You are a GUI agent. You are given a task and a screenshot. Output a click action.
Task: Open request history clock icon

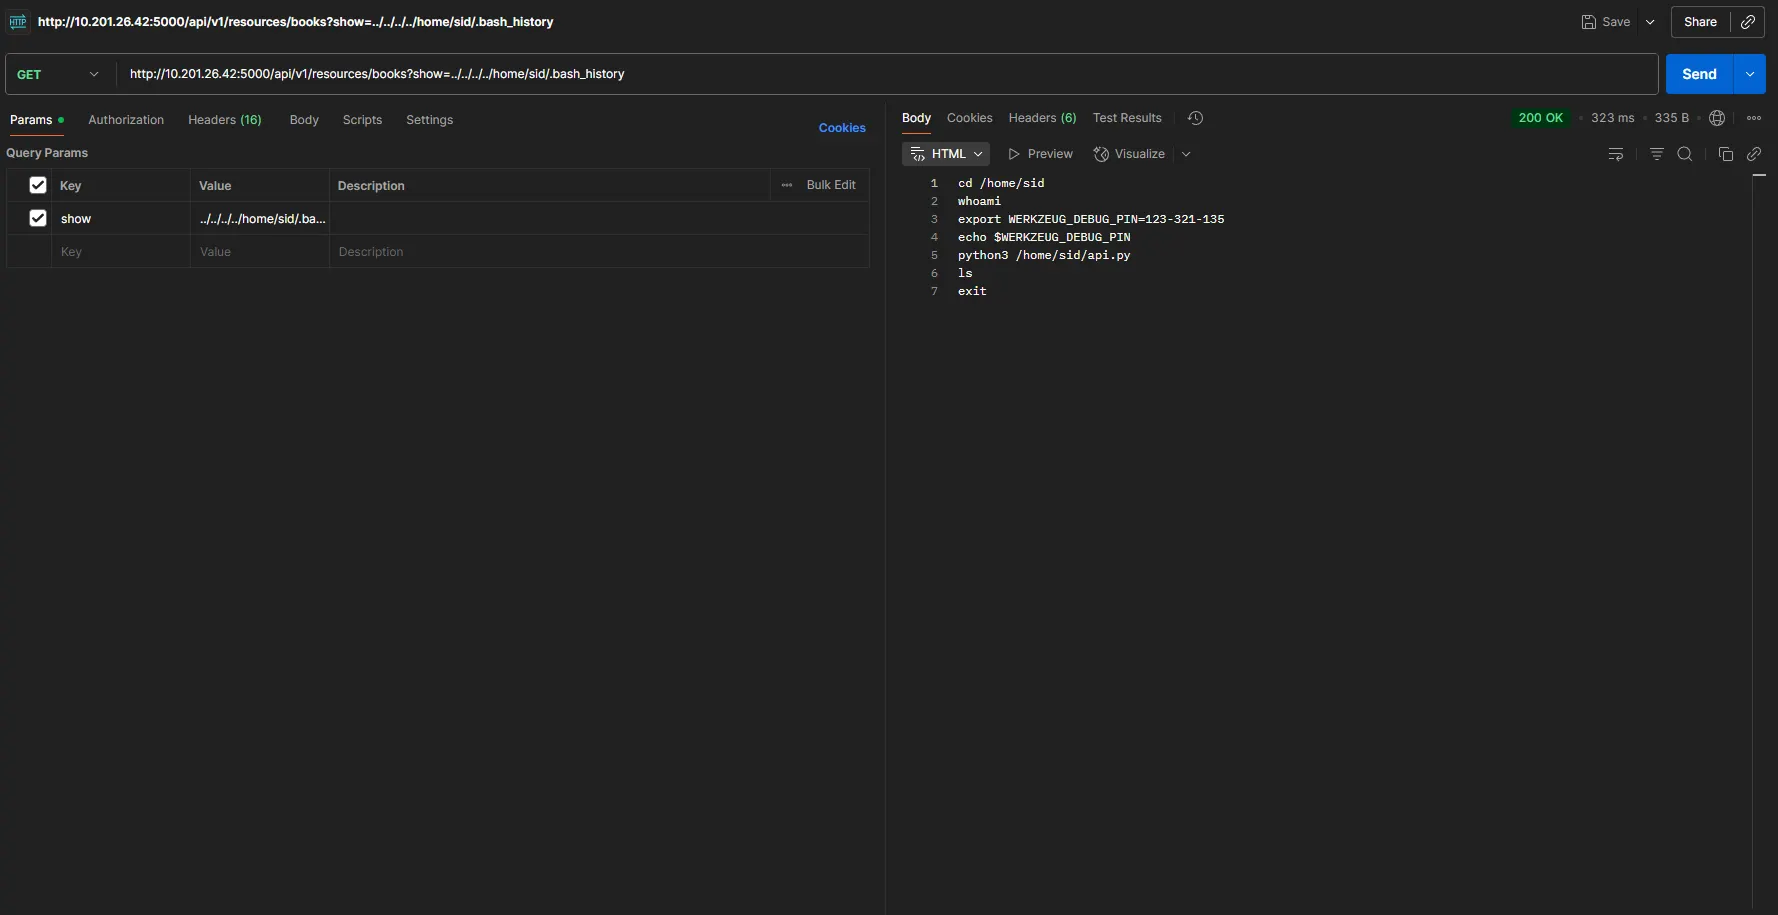[x=1195, y=118]
